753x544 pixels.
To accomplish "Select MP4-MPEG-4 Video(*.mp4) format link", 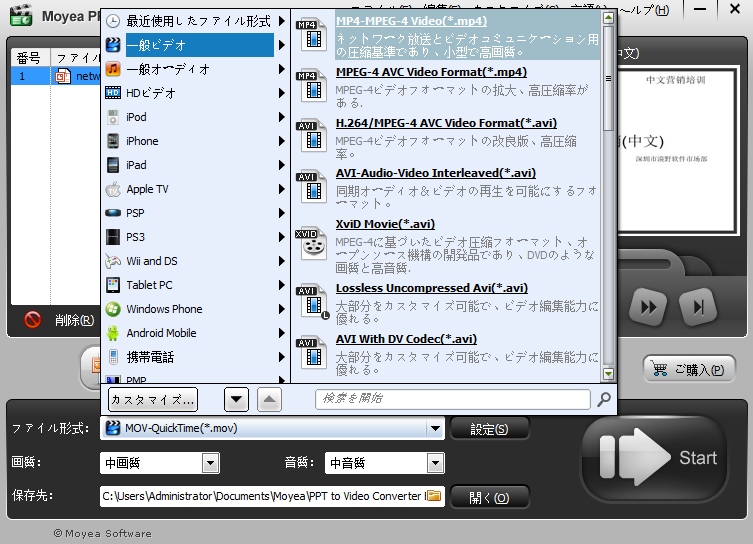I will [412, 21].
